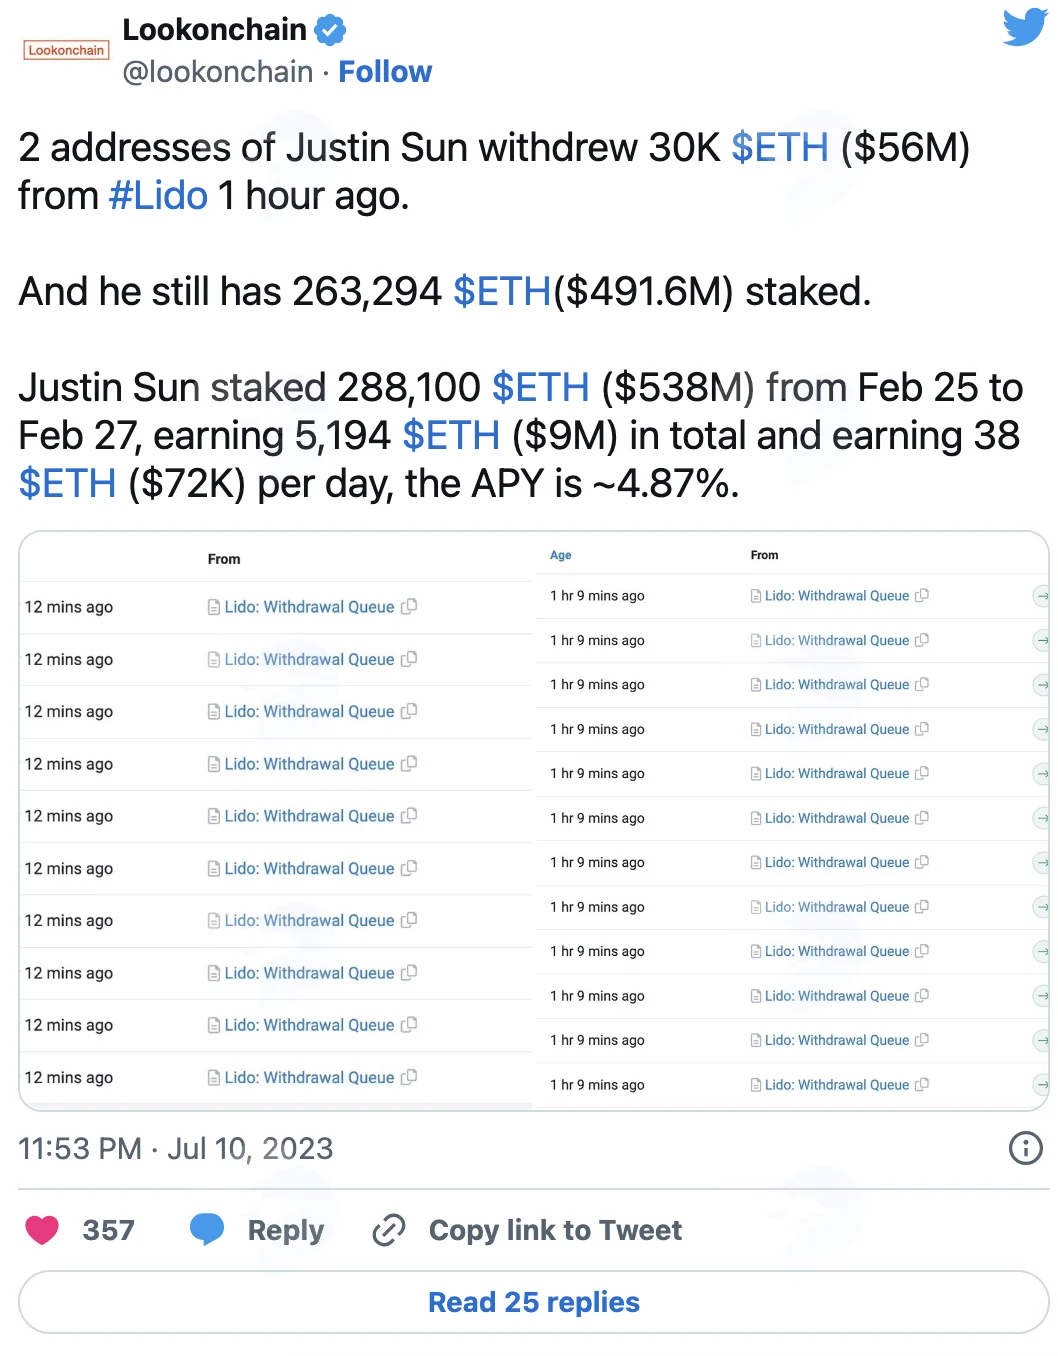Click the reply speech bubble icon
This screenshot has width=1058, height=1356.
coord(207,1229)
